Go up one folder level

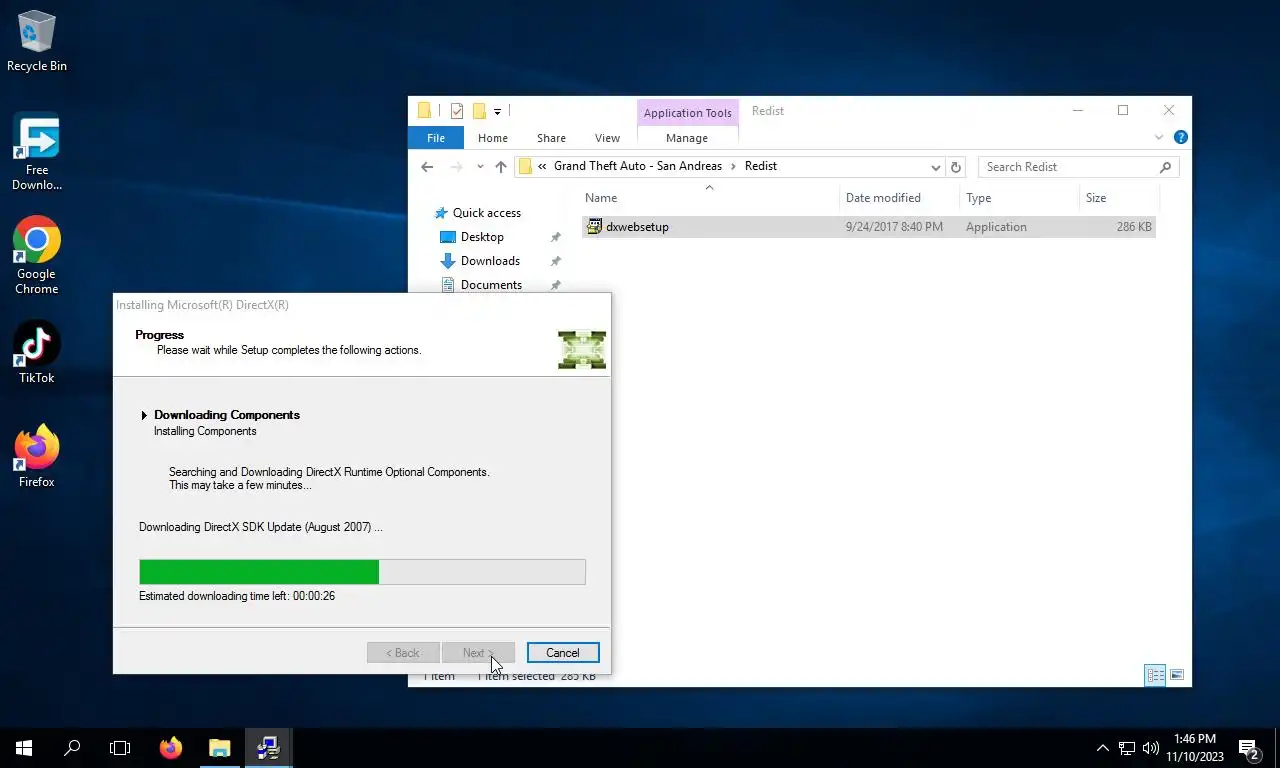(x=501, y=167)
